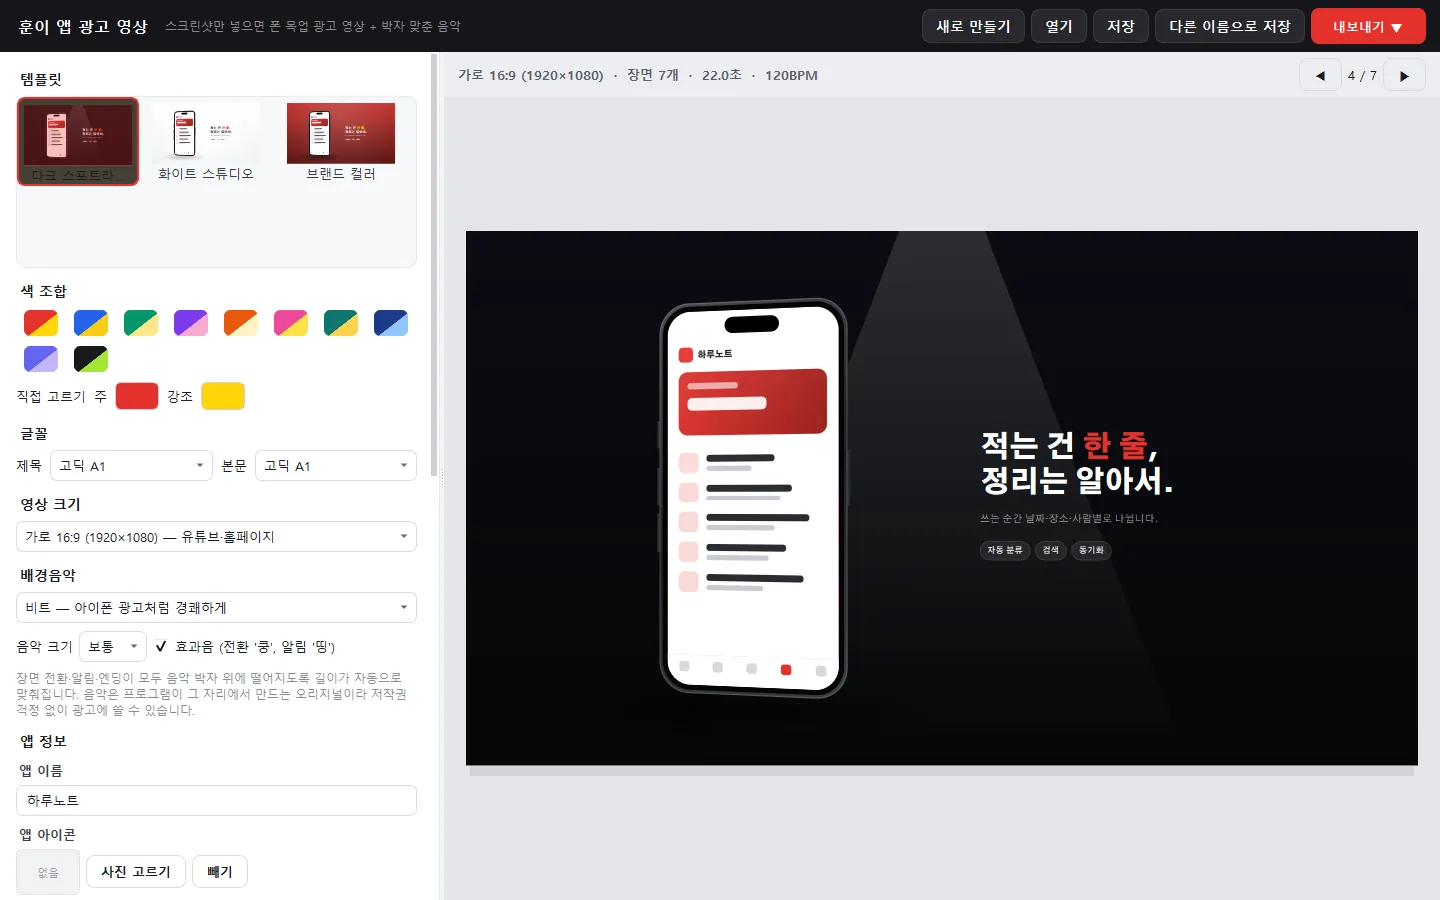This screenshot has width=1440, height=900.
Task: Open the 본문 body font dropdown
Action: coord(336,465)
